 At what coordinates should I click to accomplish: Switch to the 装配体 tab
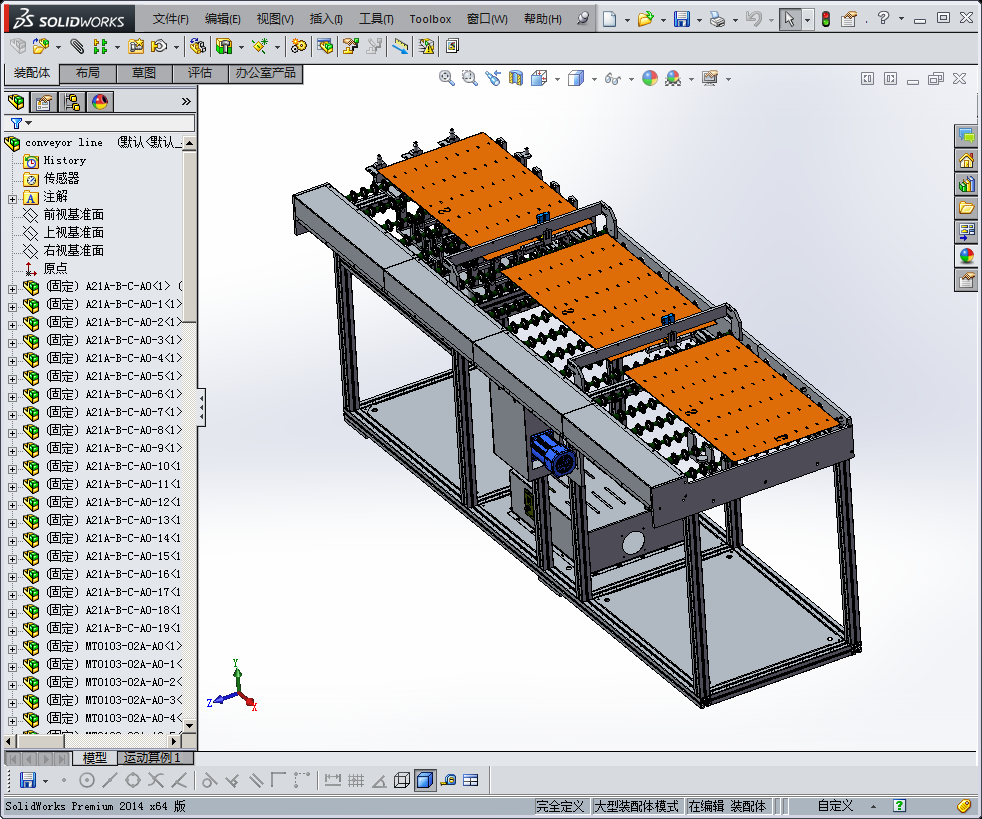tap(32, 73)
